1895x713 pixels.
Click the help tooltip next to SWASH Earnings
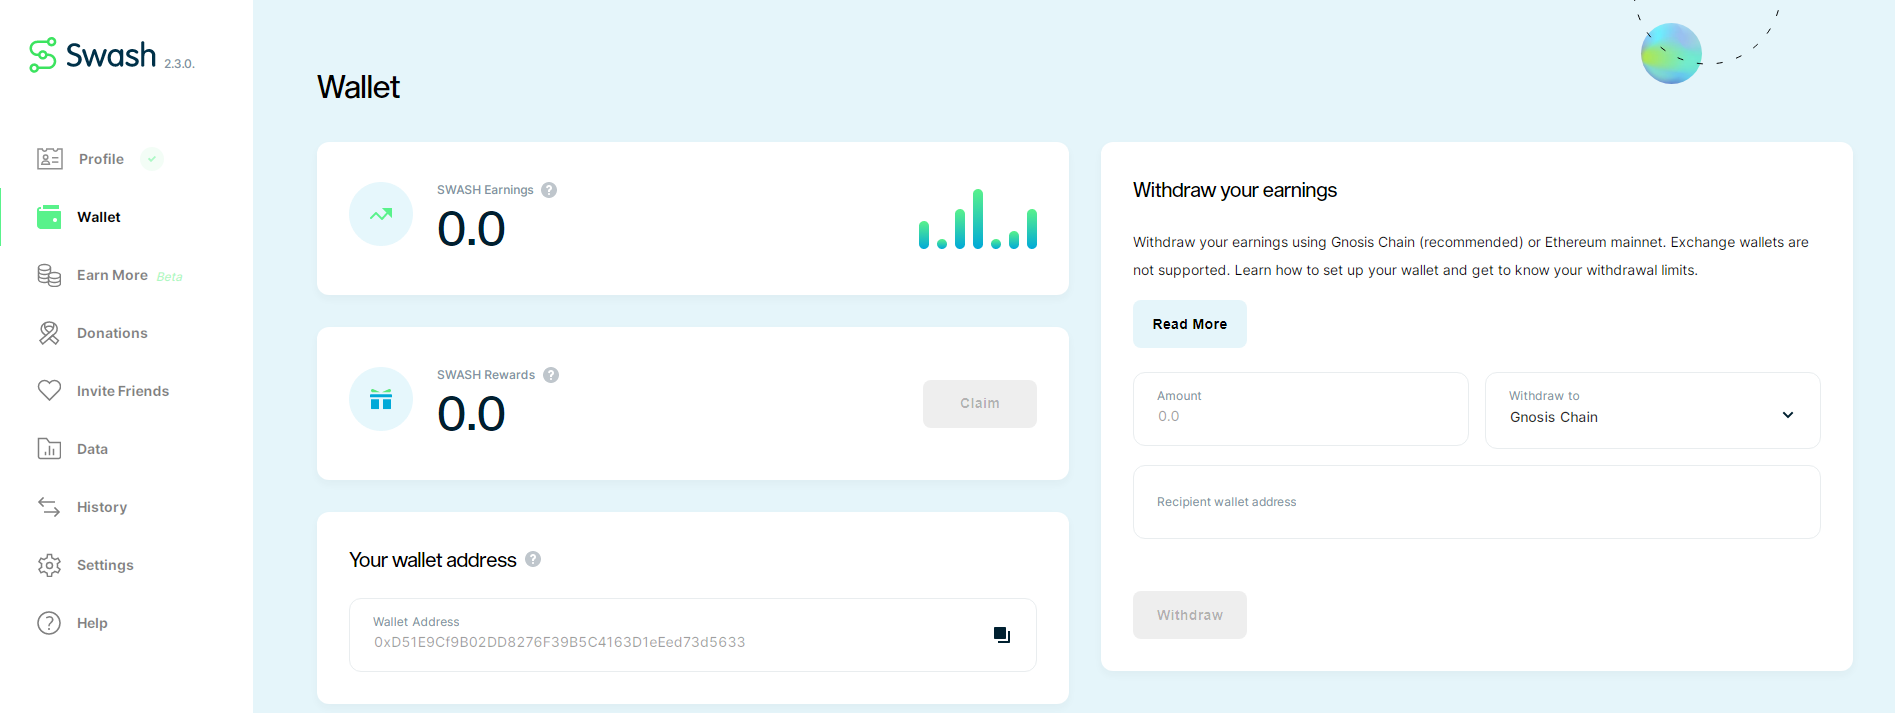[x=549, y=190]
